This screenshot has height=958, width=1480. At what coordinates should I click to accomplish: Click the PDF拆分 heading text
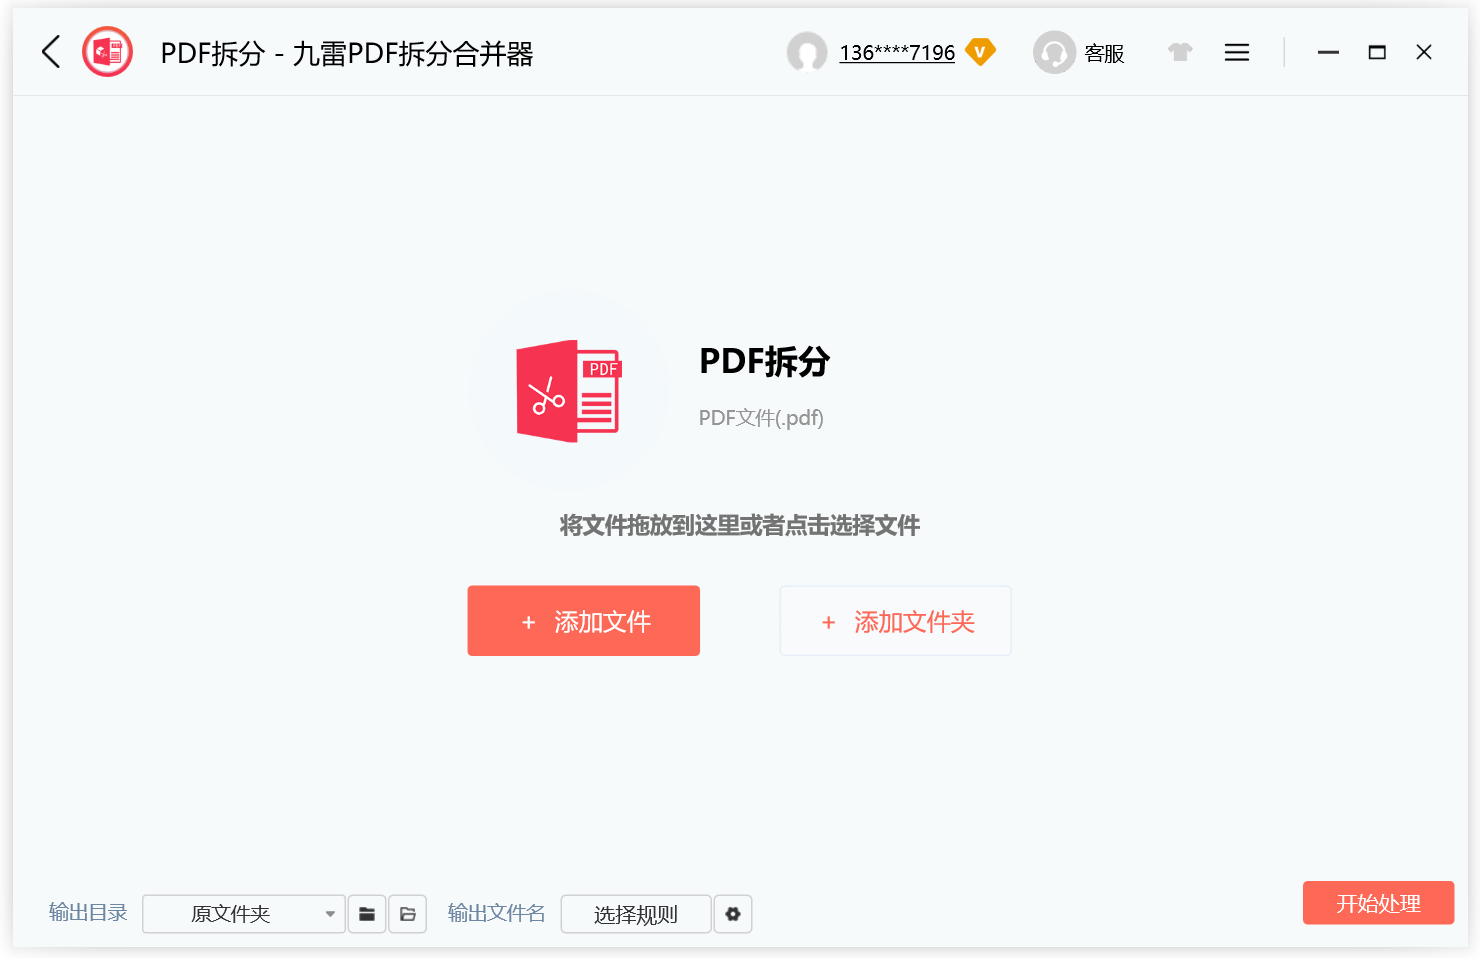765,361
